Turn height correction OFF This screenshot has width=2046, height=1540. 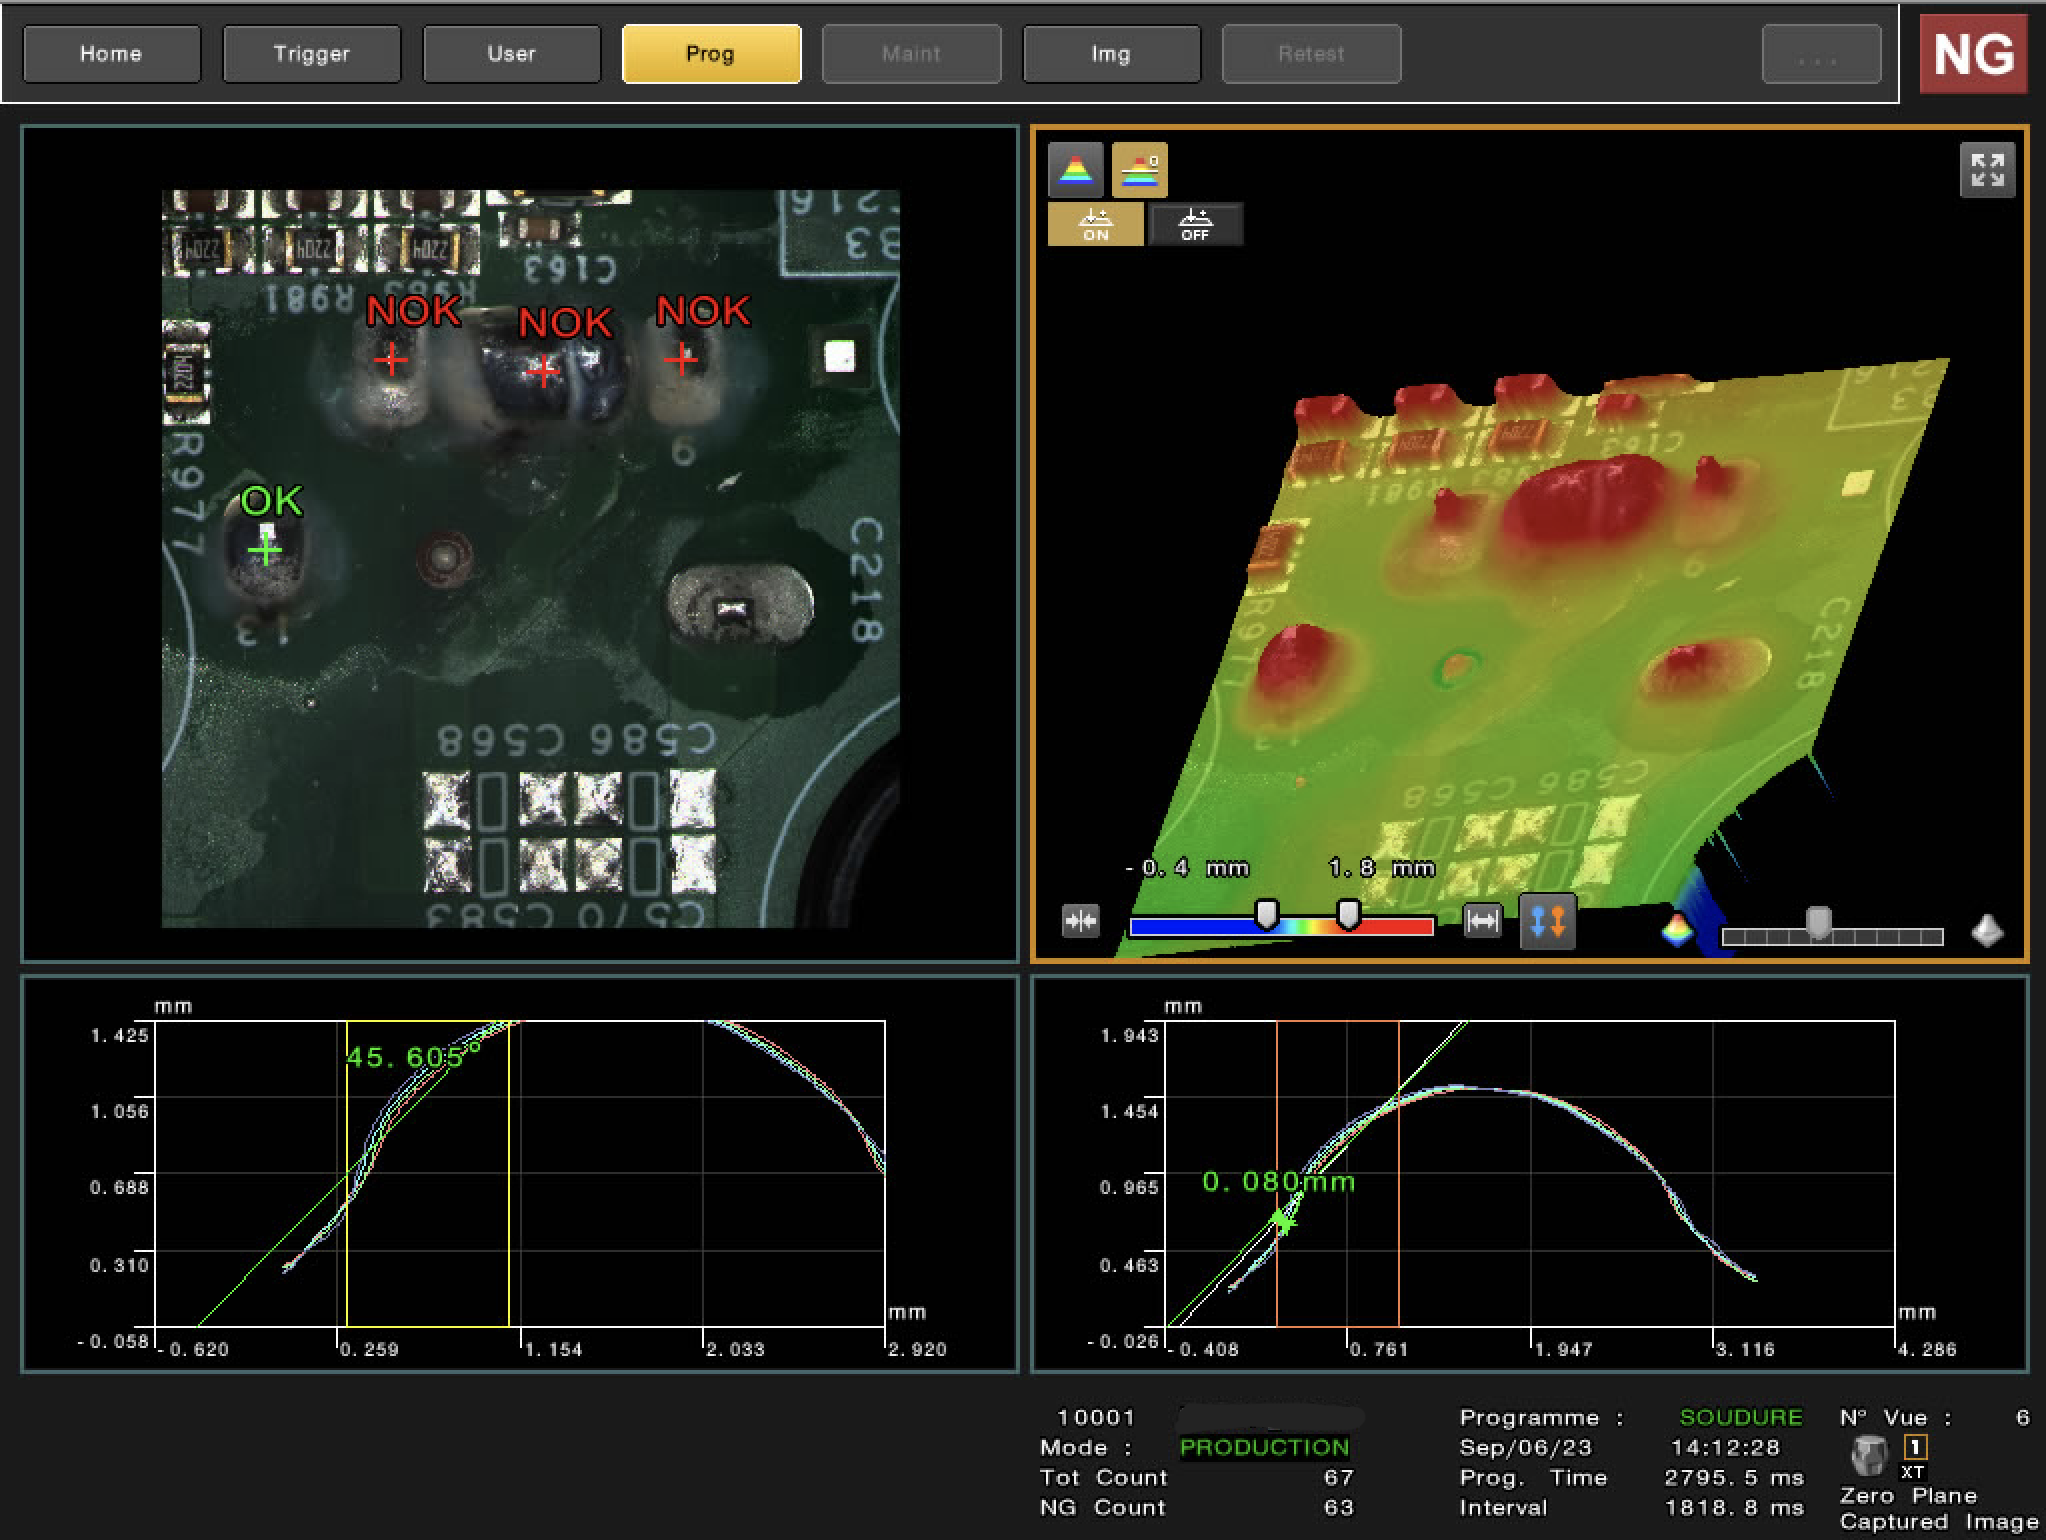[x=1195, y=224]
